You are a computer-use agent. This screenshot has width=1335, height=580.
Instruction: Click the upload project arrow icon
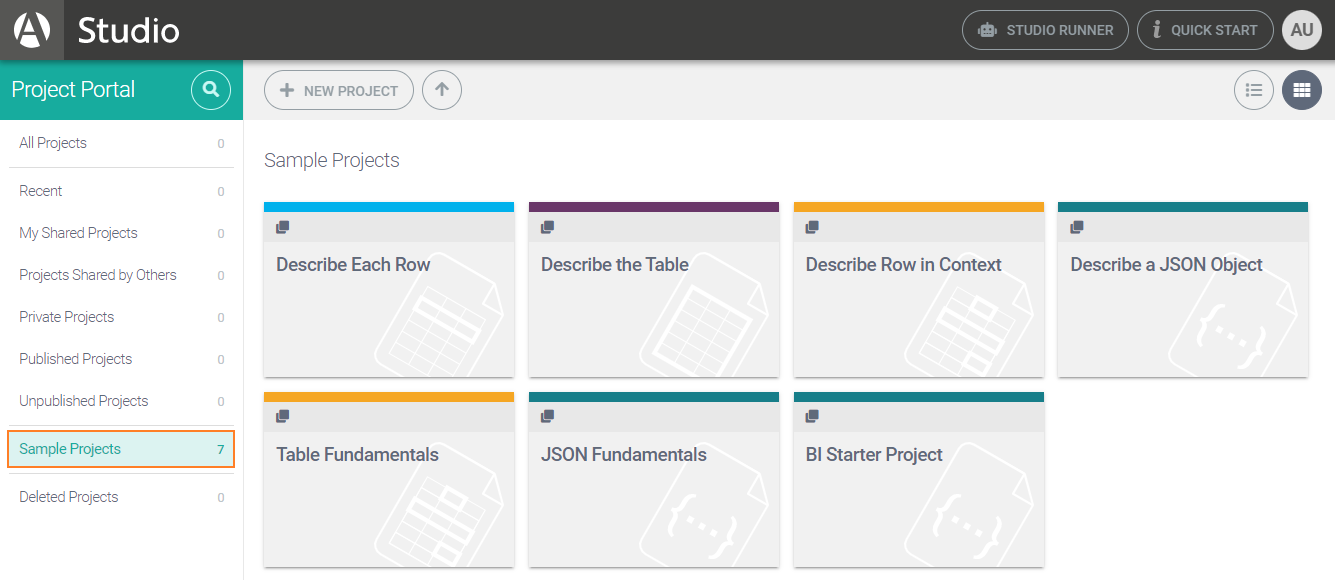click(442, 90)
